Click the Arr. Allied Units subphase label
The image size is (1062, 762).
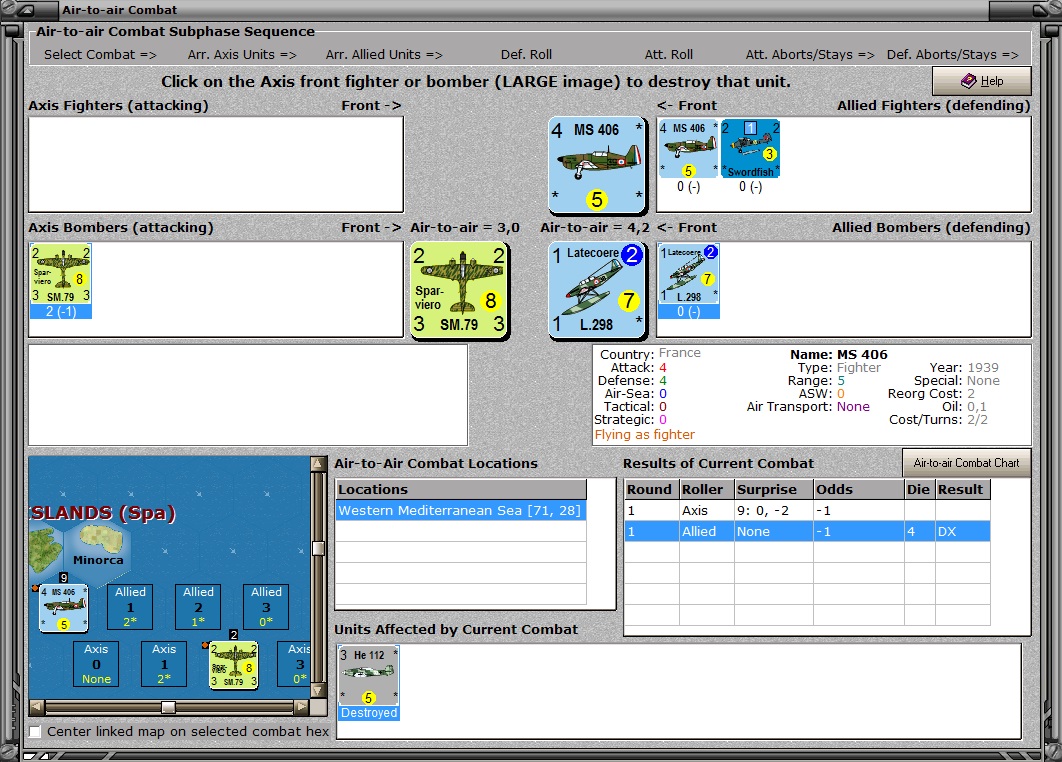pyautogui.click(x=384, y=55)
